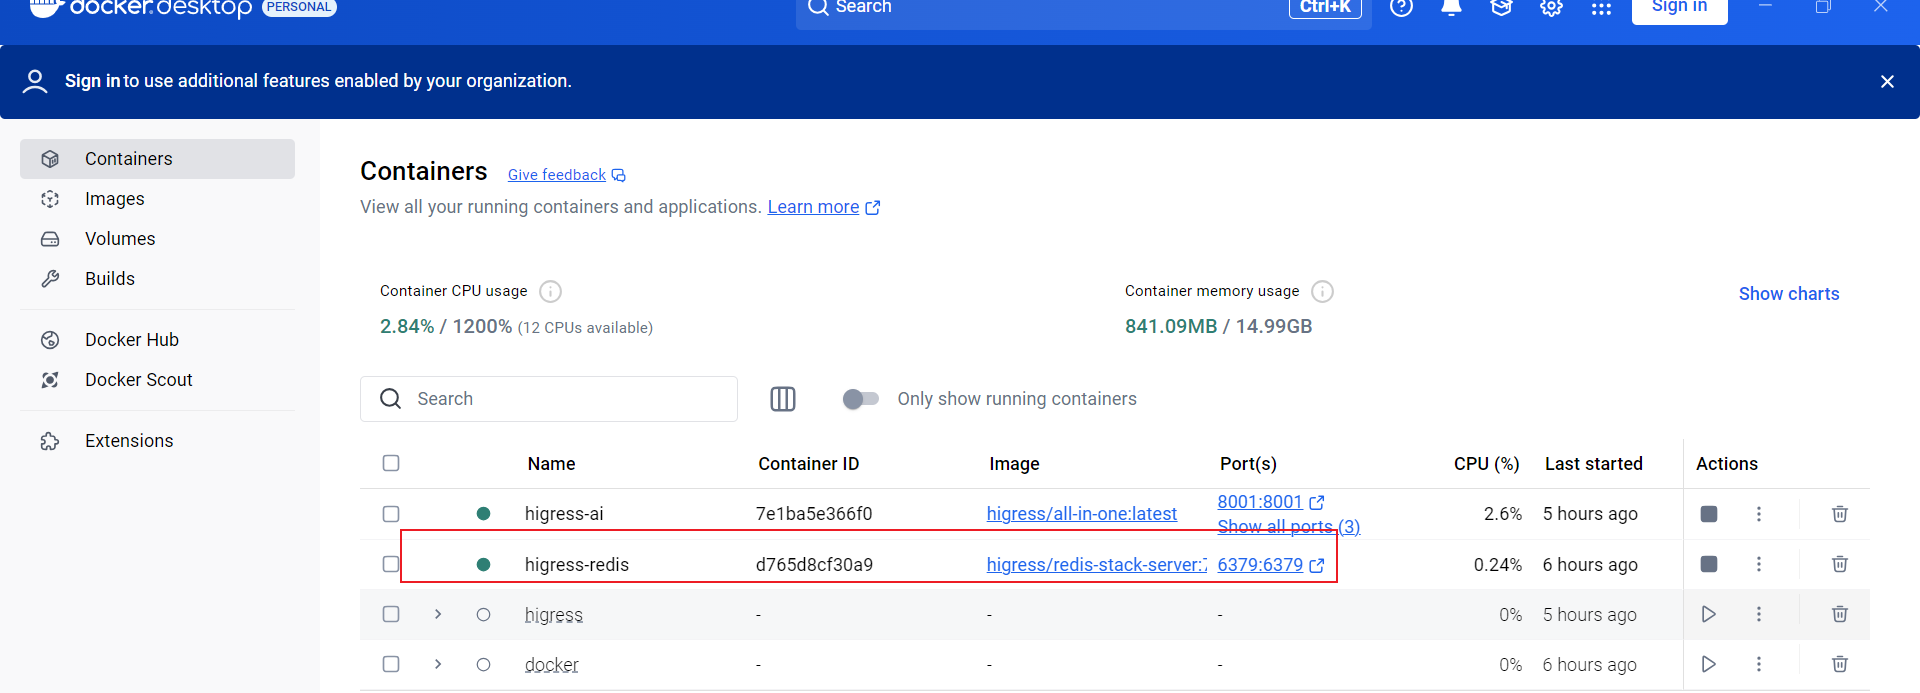Open the higress/redis-stack-server image link
This screenshot has height=693, width=1920.
click(x=1096, y=565)
